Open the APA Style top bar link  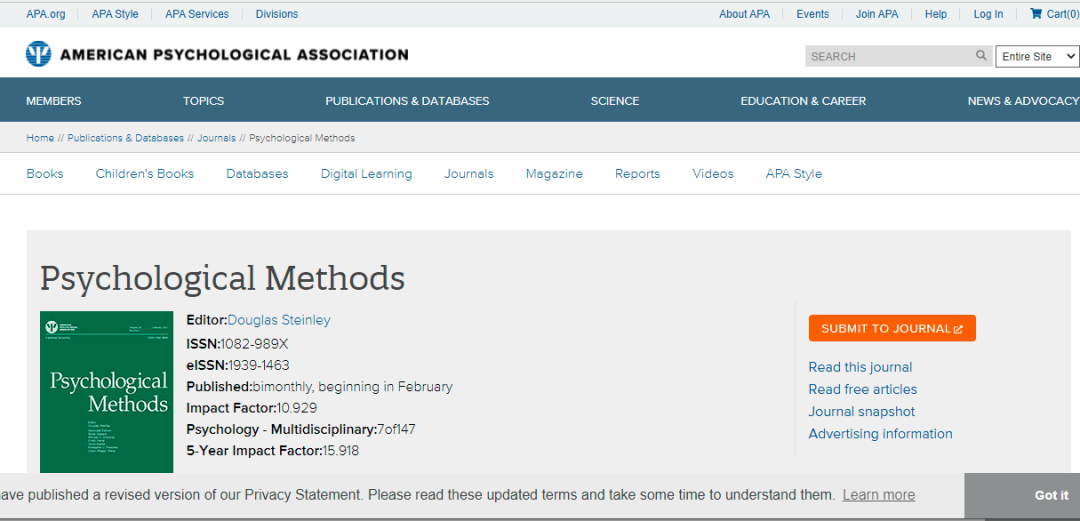click(115, 14)
